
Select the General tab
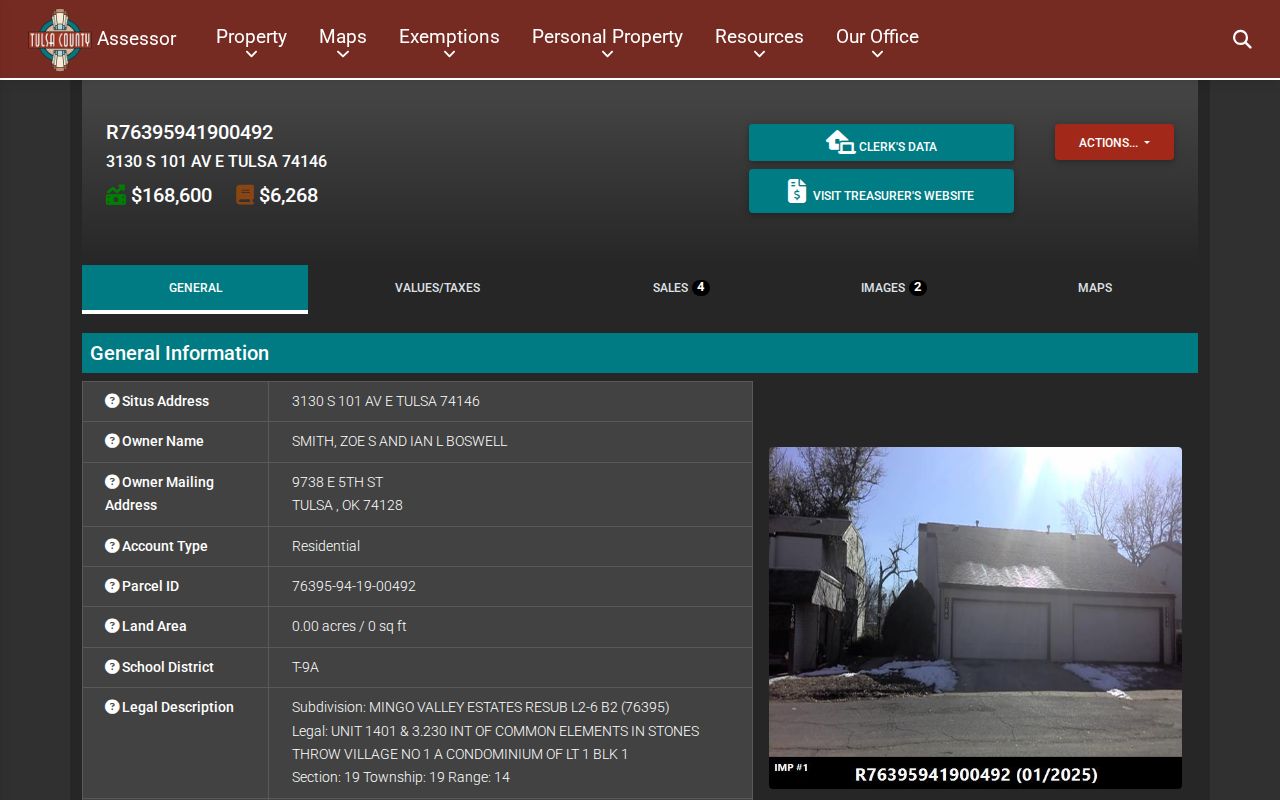[x=195, y=288]
